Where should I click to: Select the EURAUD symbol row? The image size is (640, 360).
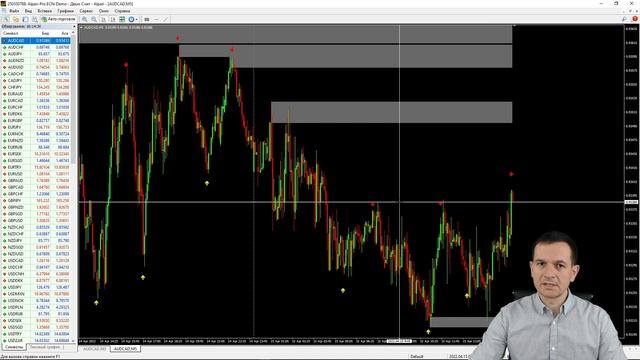coord(36,94)
